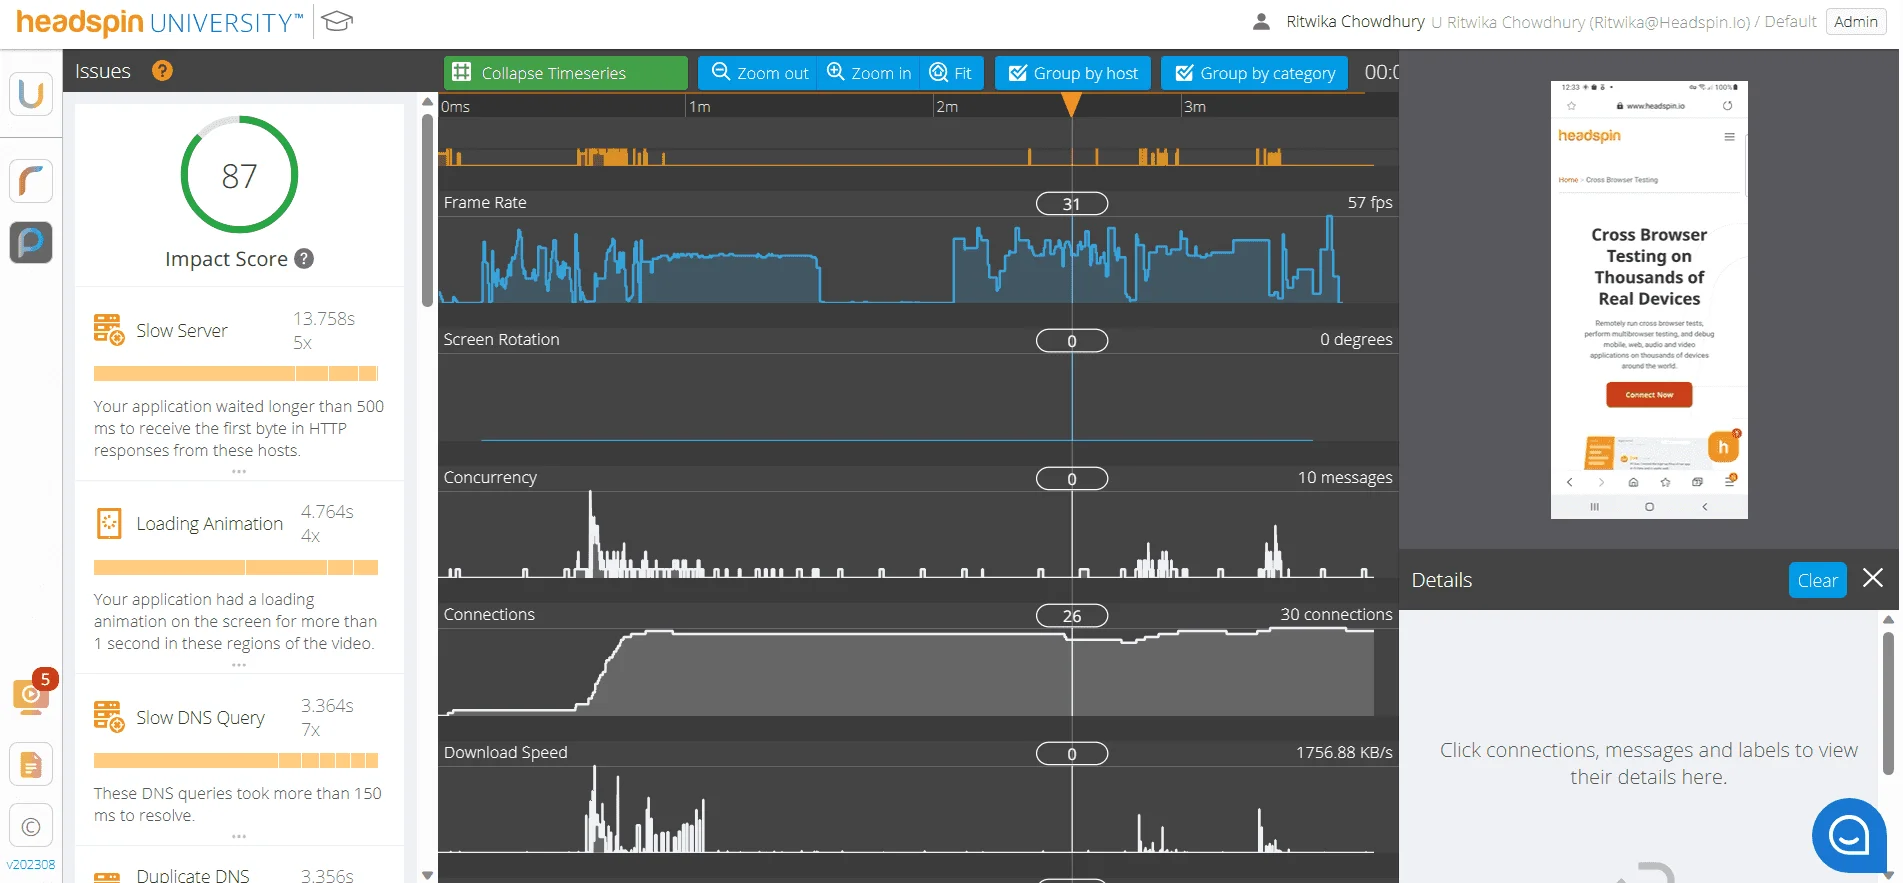Click the Connections value pill 26
This screenshot has width=1903, height=883.
1072,616
